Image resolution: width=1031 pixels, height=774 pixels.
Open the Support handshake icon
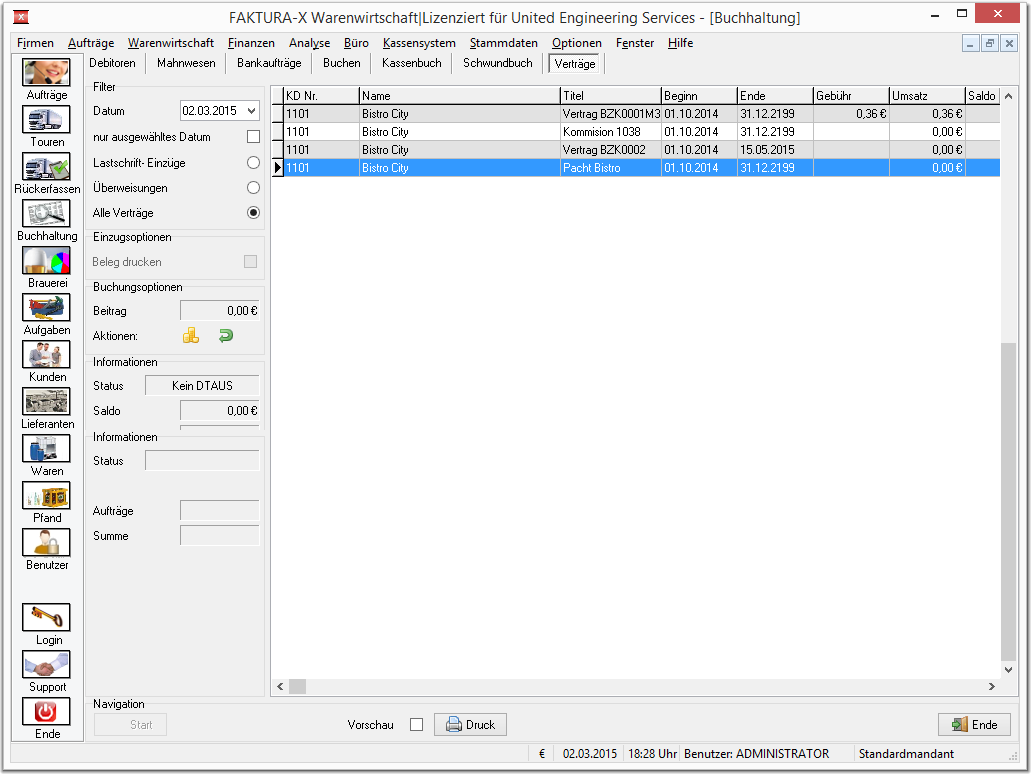click(46, 665)
